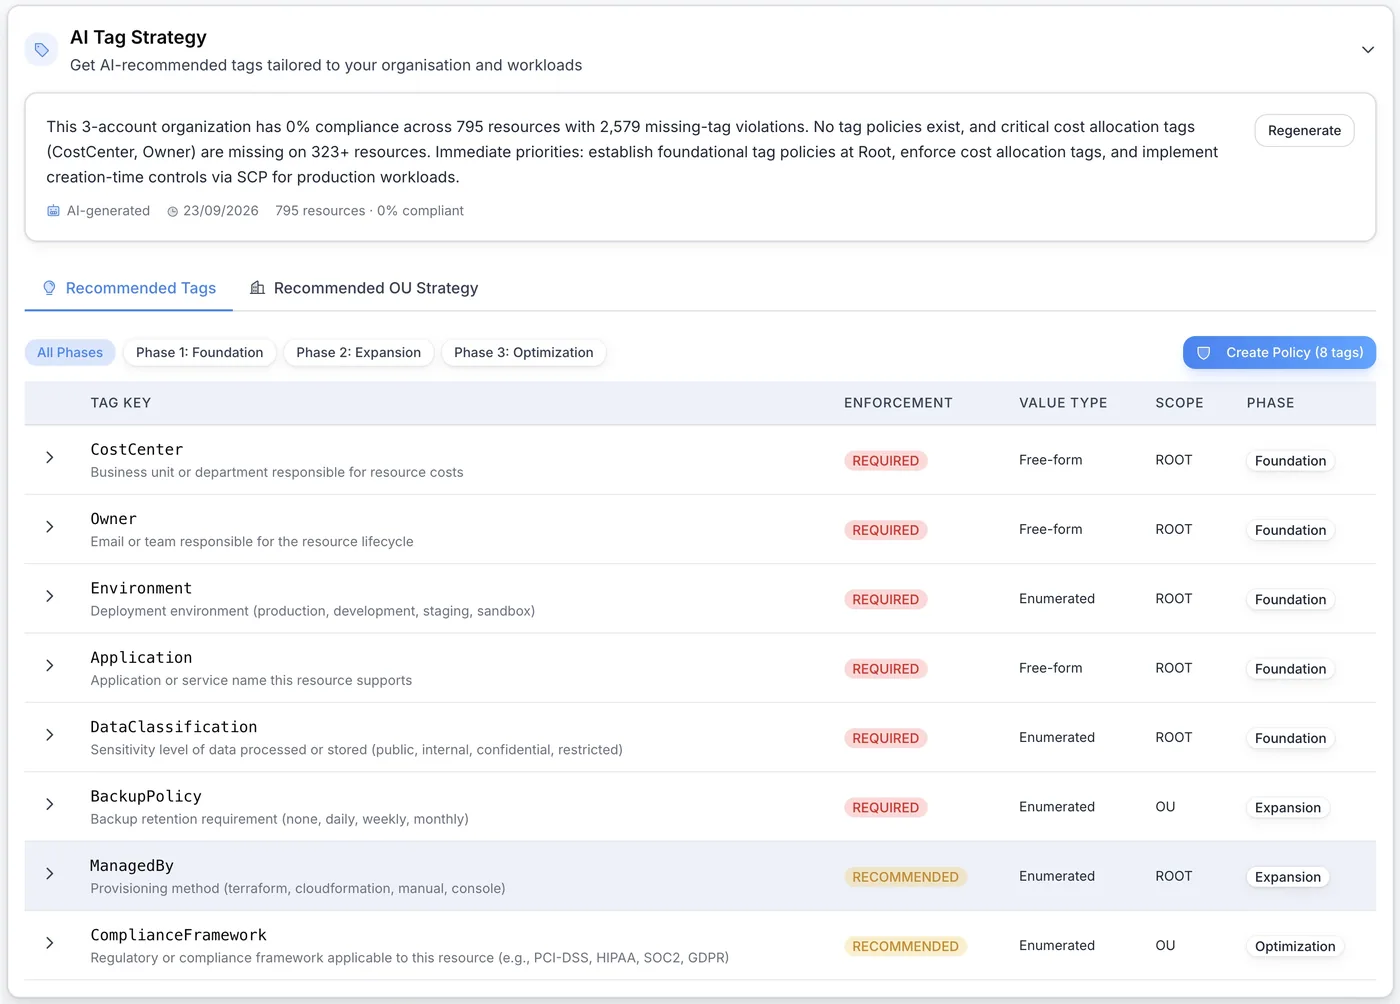1400x1004 pixels.
Task: Click the Regenerate button
Action: [1304, 130]
